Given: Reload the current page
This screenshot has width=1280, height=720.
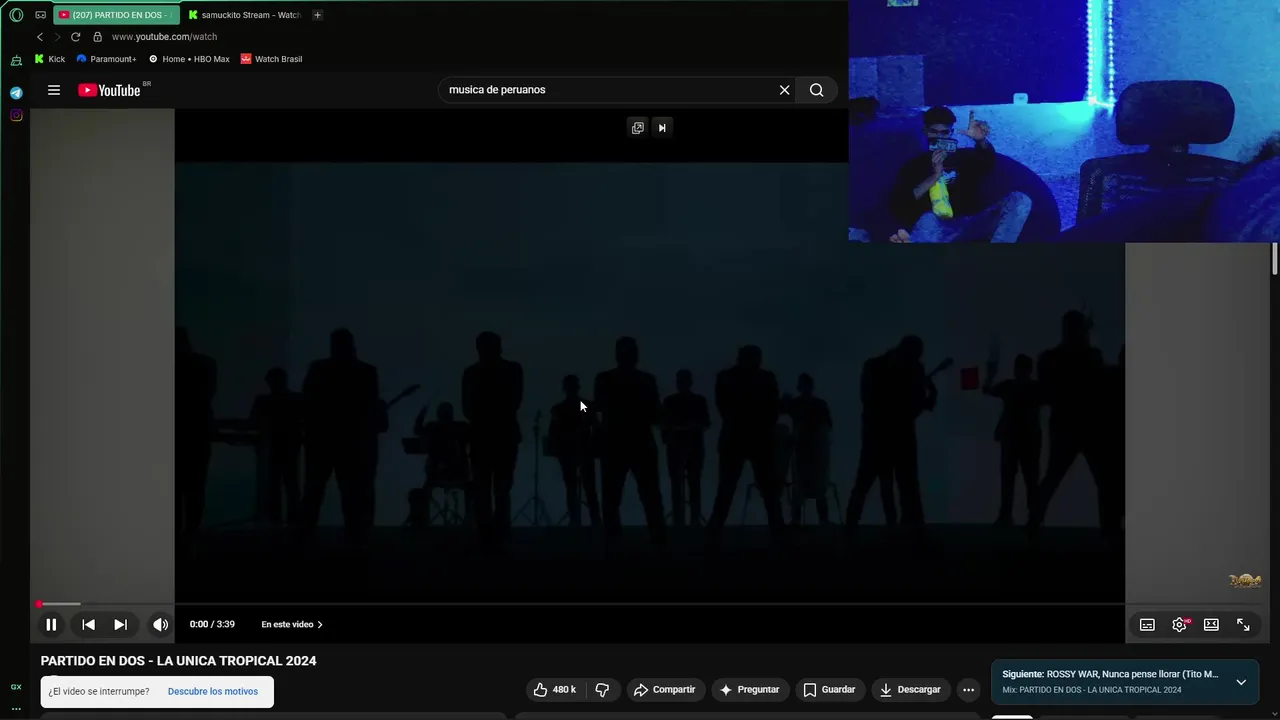Looking at the screenshot, I should [75, 37].
